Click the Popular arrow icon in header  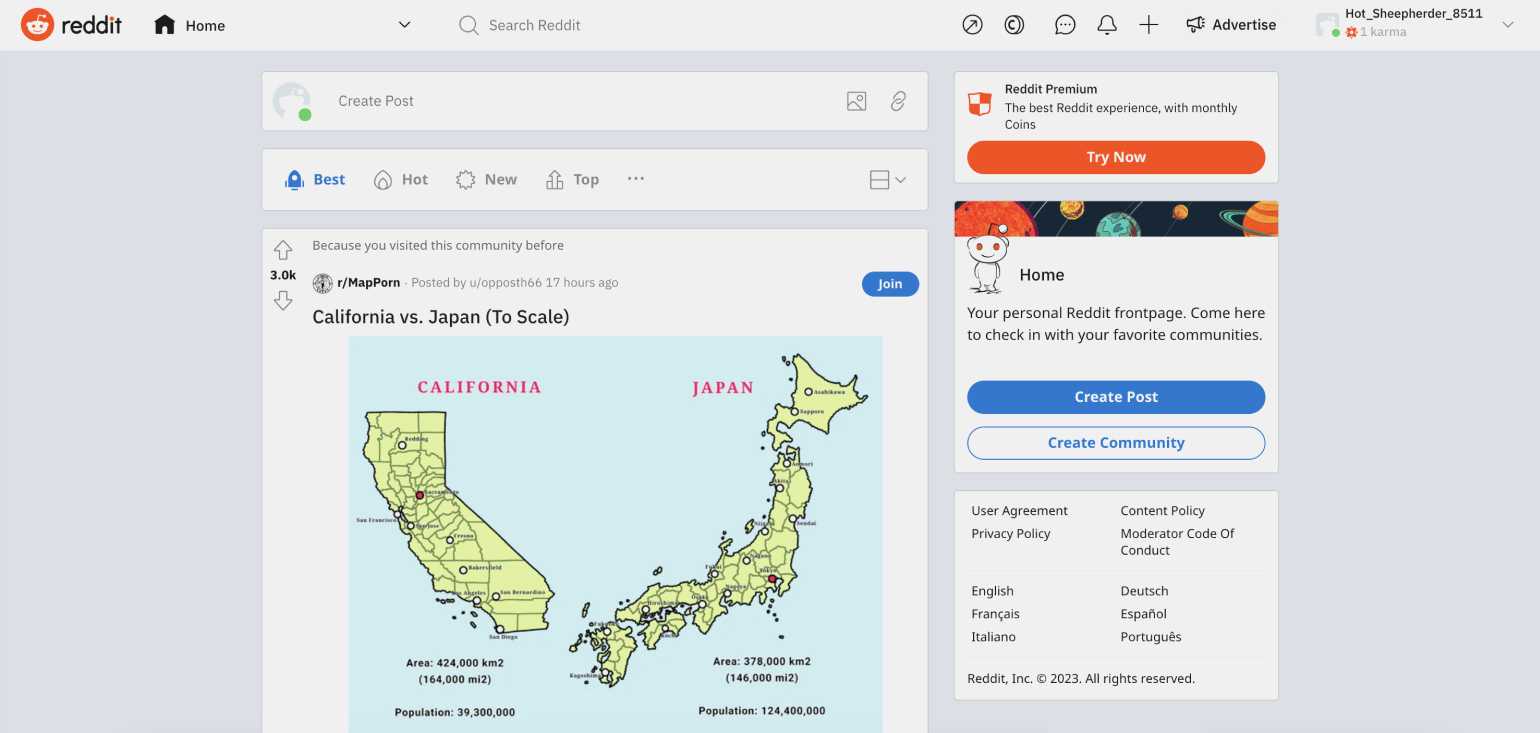[972, 25]
